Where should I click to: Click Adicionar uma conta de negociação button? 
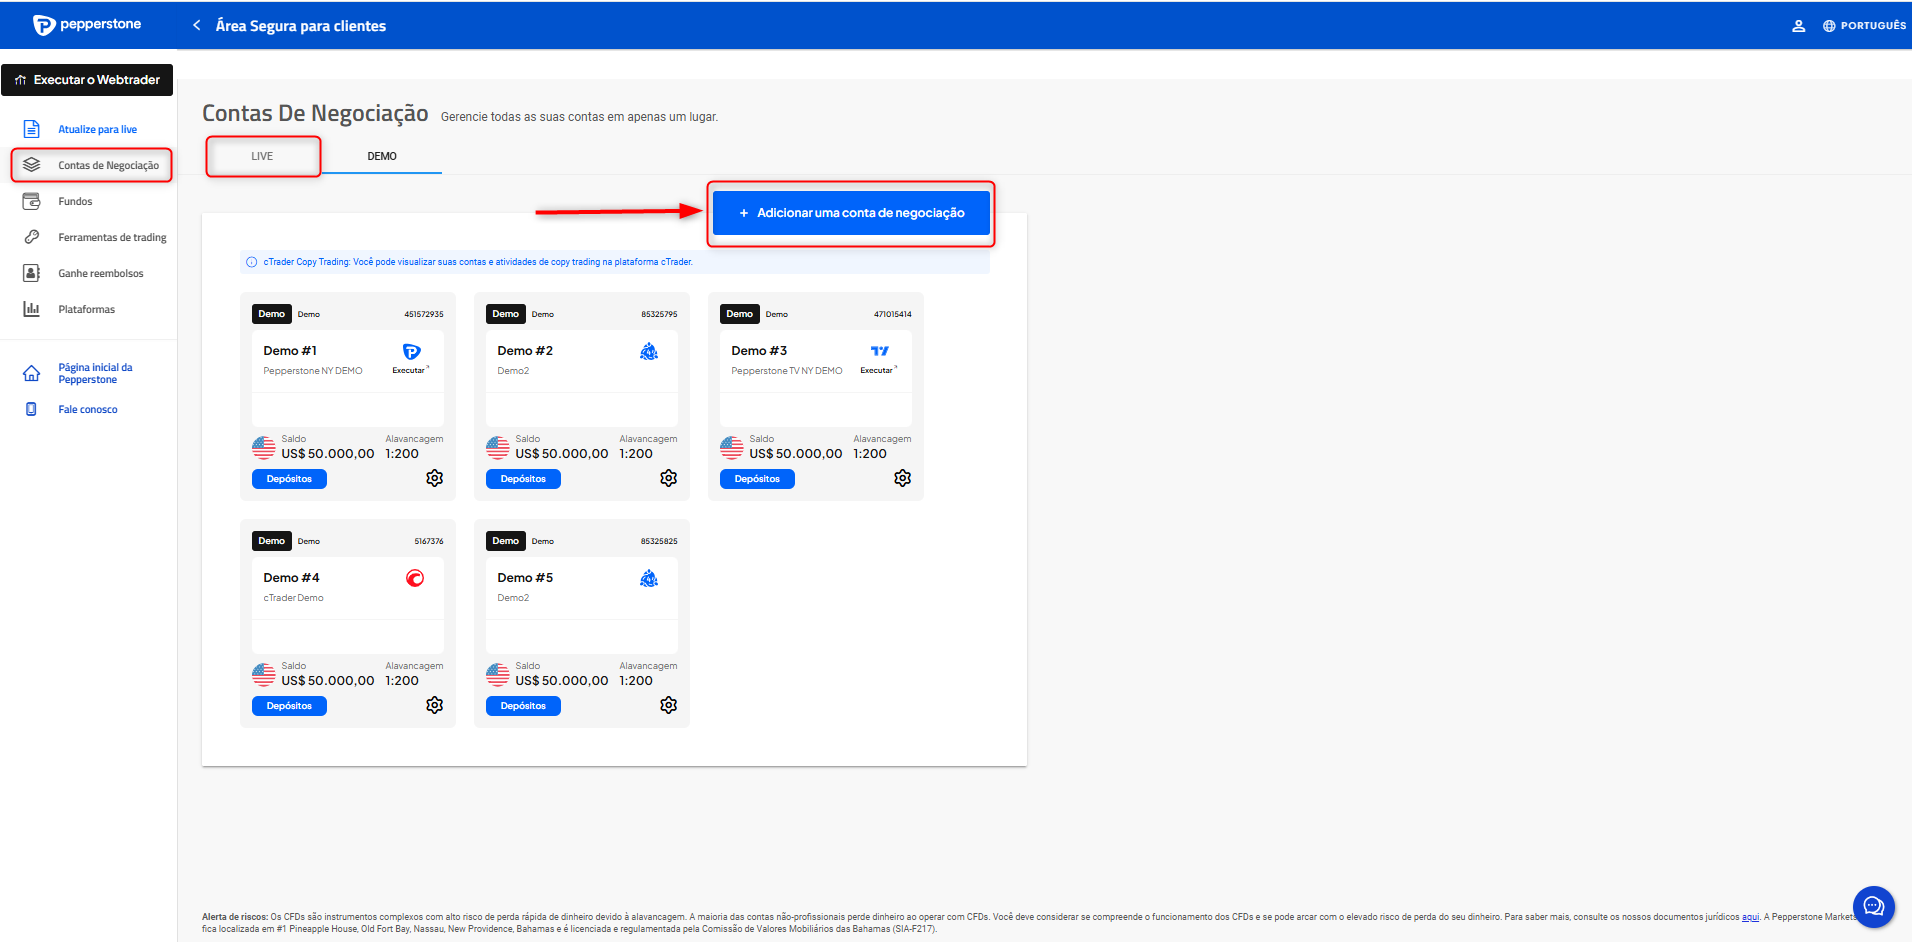(x=851, y=213)
